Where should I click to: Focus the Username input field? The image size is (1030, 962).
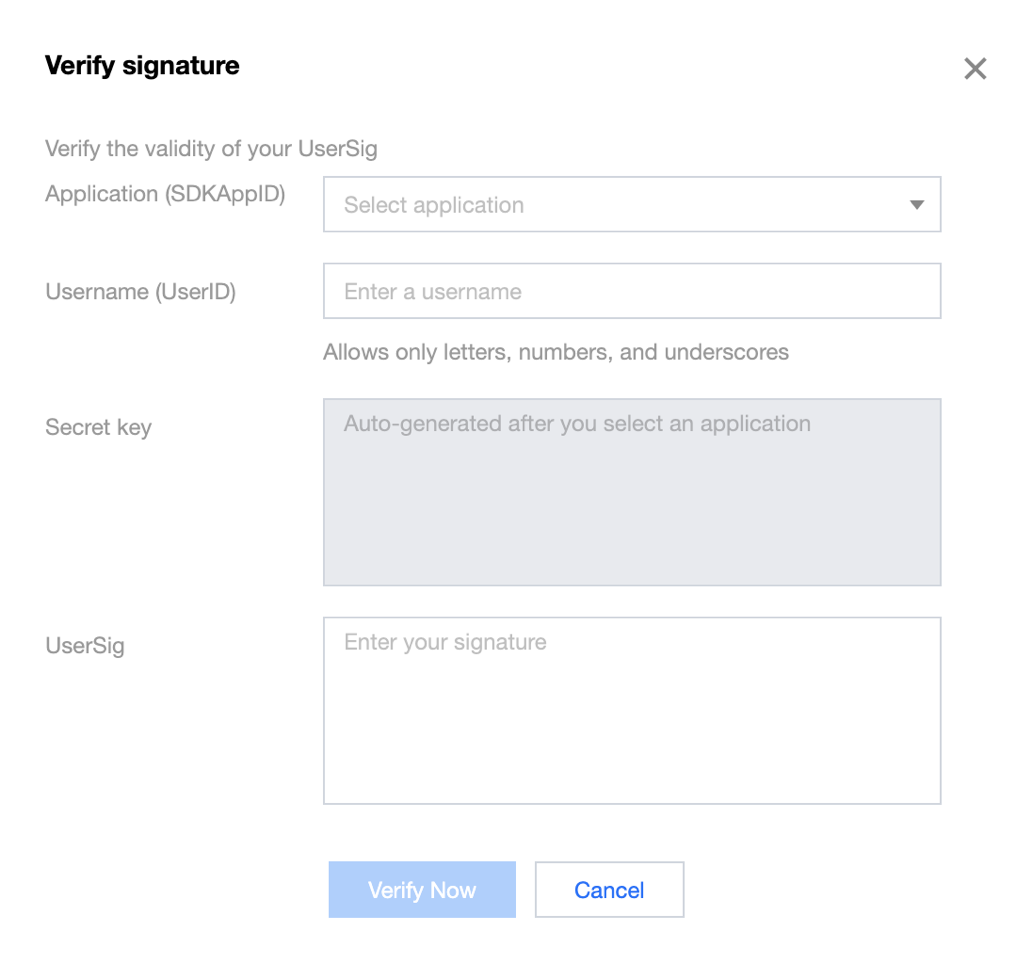point(631,291)
